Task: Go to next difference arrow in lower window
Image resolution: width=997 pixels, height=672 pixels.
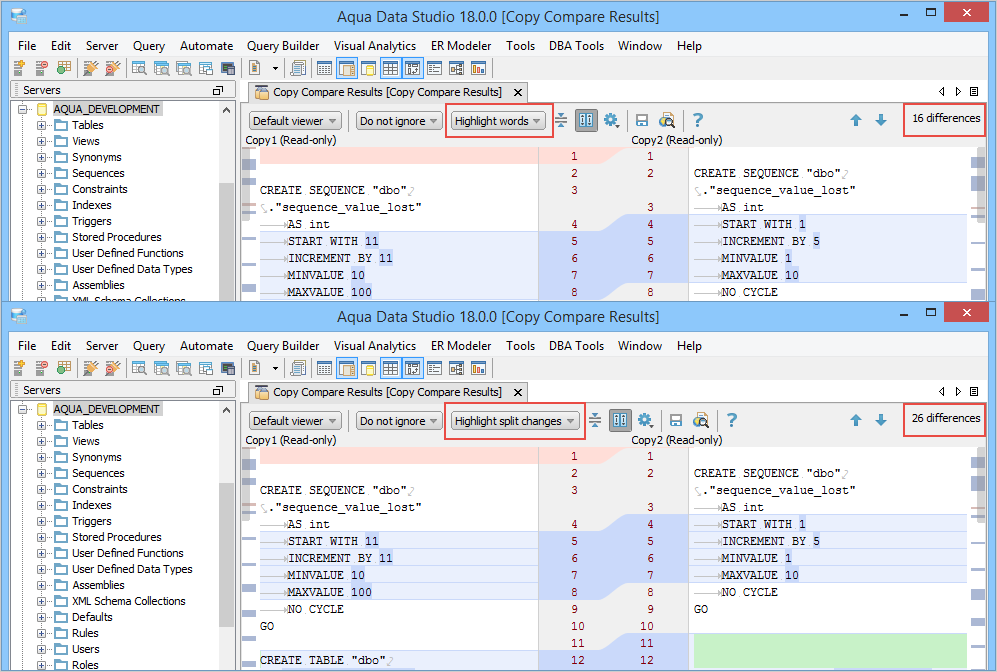Action: point(881,420)
